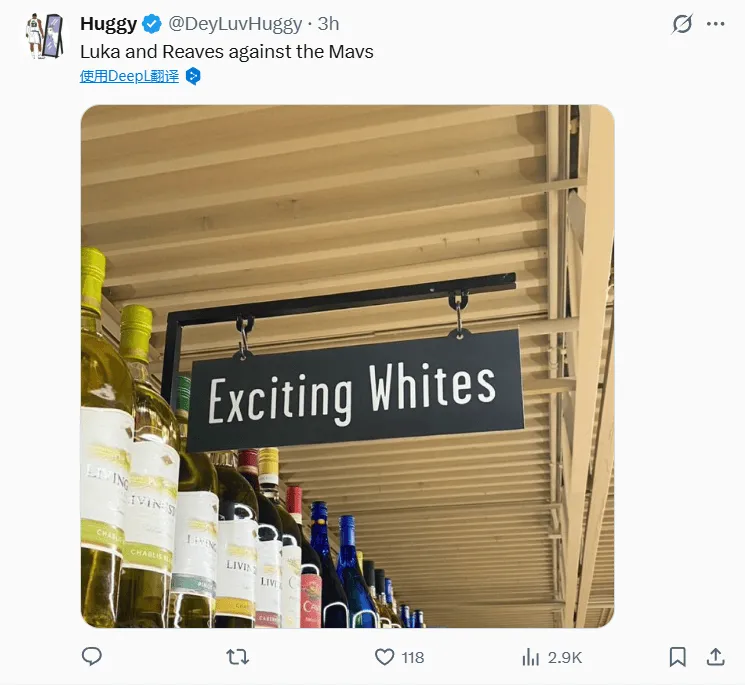Viewport: 745px width, 685px height.
Task: Click the Reply speech bubble icon
Action: click(x=92, y=657)
